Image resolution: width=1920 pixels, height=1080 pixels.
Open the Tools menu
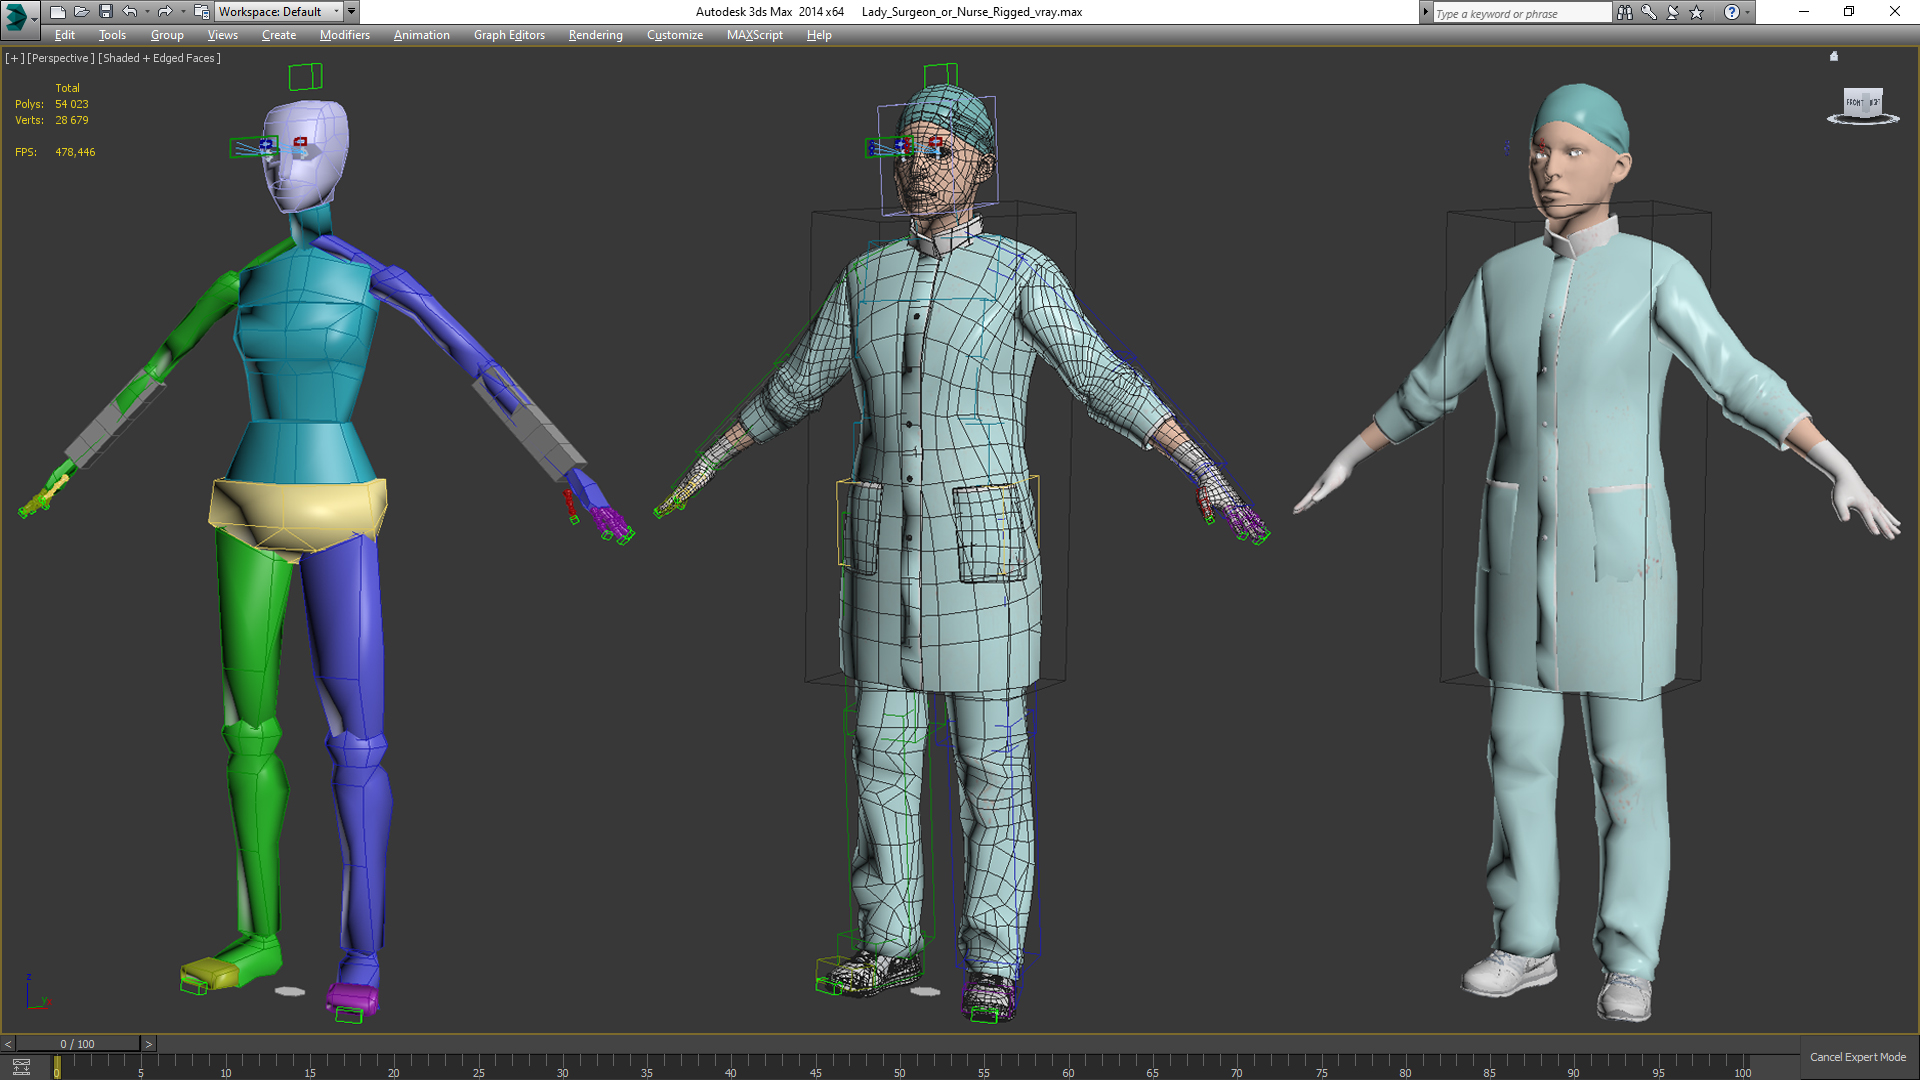coord(112,35)
